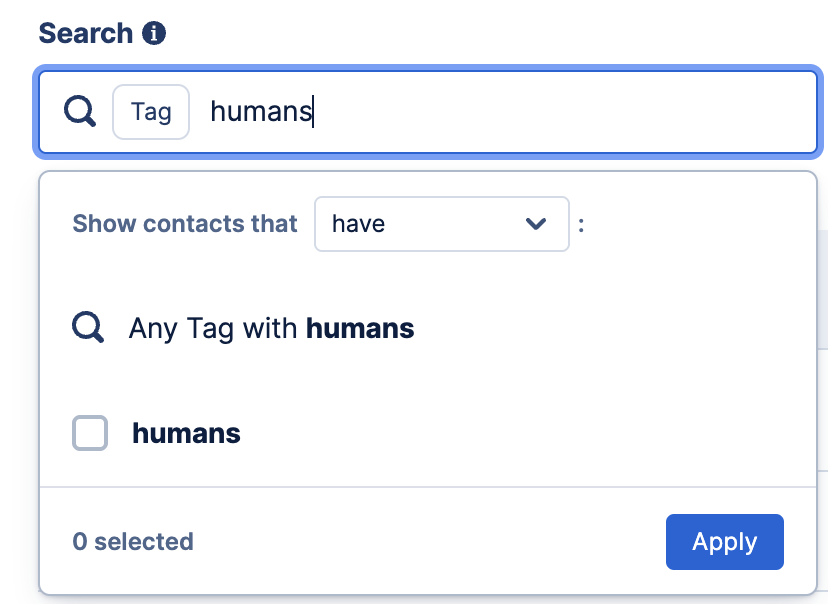Click the chevron arrow in have dropdown
The image size is (828, 604).
(x=535, y=224)
